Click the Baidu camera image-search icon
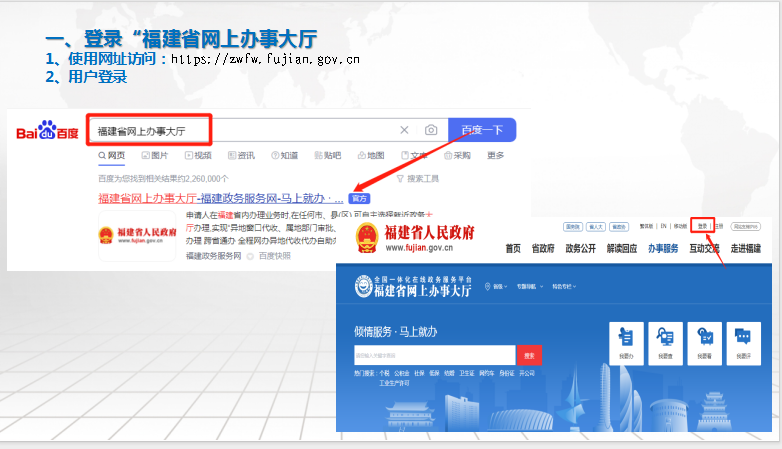Image resolution: width=782 pixels, height=449 pixels. [x=431, y=130]
